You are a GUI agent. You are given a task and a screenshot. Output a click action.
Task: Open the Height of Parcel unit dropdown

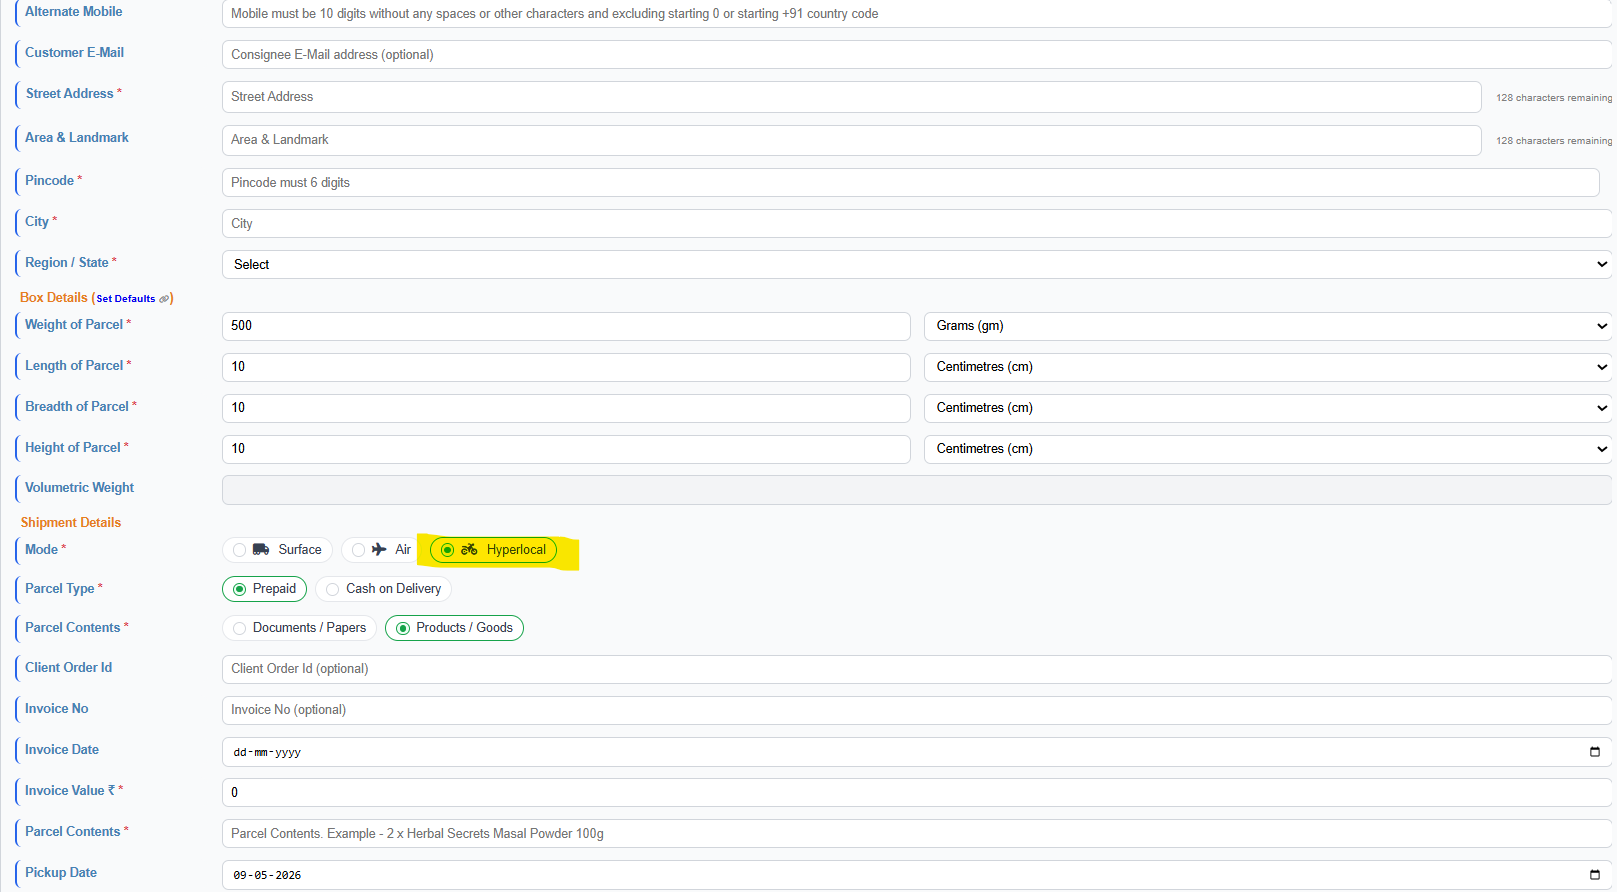(1268, 449)
